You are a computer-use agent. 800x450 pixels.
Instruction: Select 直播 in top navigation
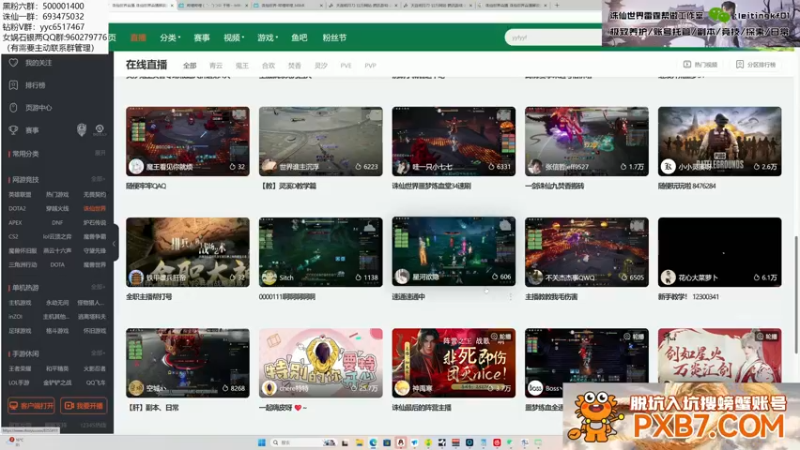(x=138, y=38)
